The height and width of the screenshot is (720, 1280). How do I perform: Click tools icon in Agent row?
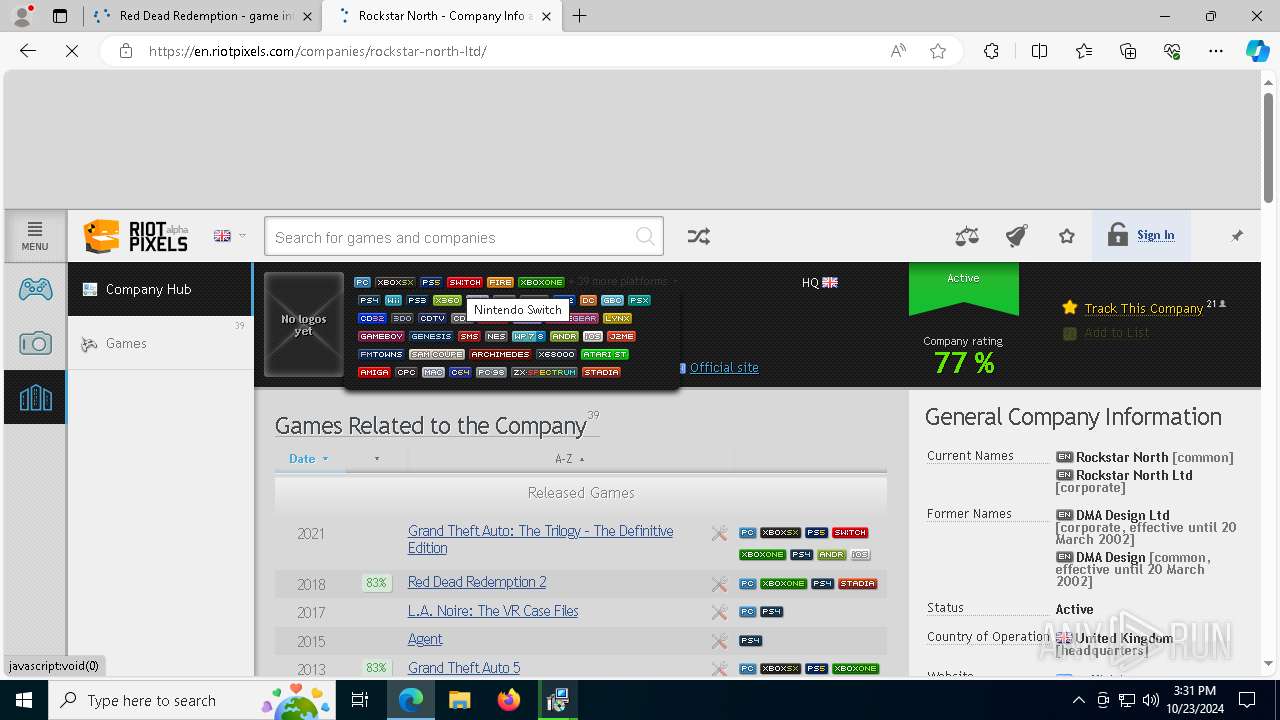719,641
